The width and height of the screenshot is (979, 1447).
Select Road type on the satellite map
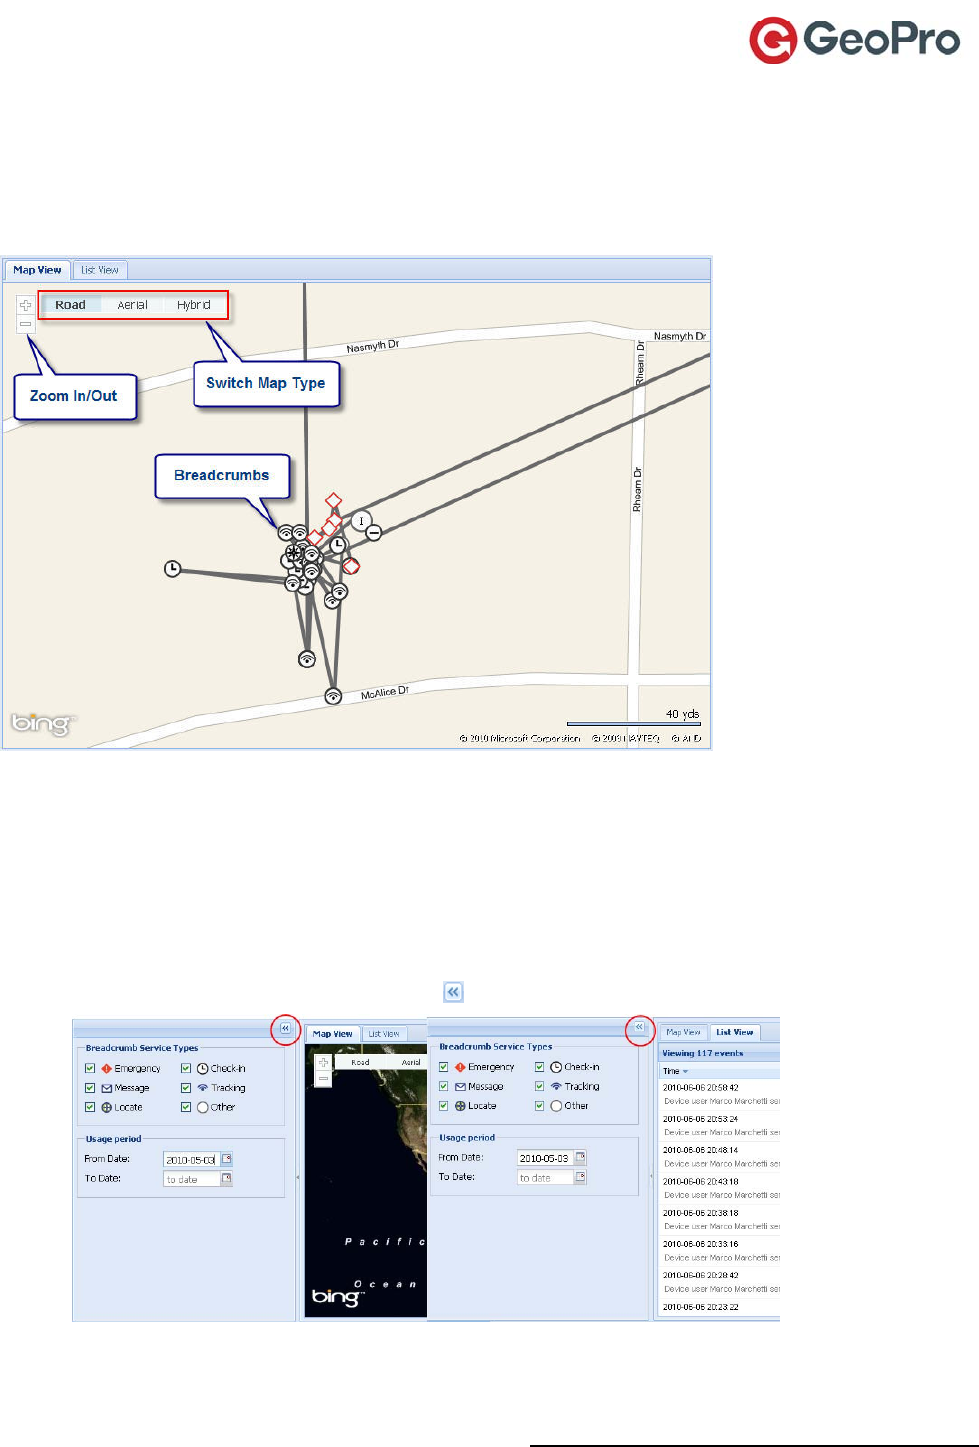360,1063
